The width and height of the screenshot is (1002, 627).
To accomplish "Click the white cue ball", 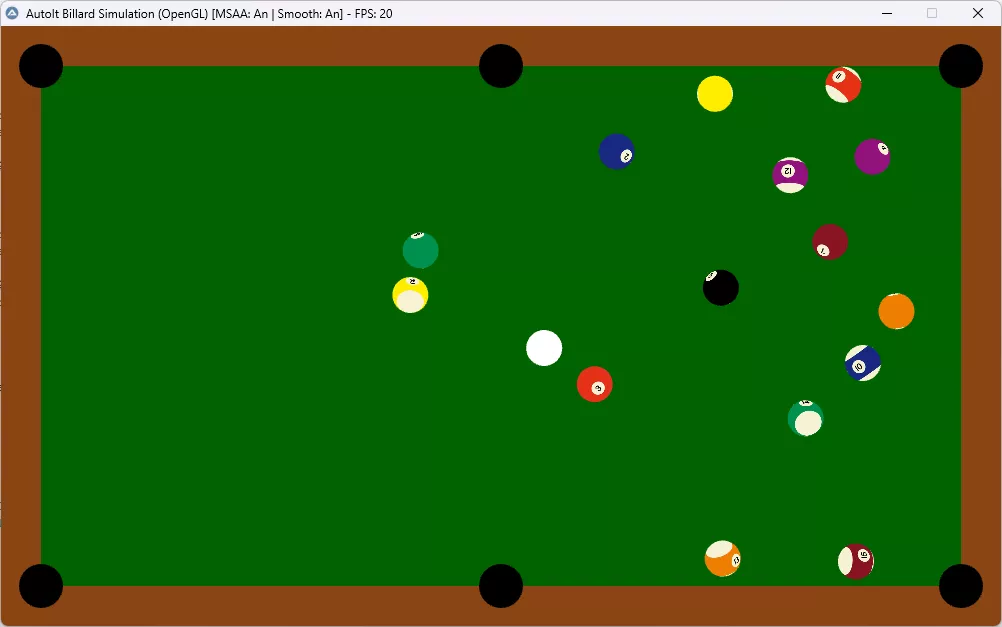I will pos(544,348).
